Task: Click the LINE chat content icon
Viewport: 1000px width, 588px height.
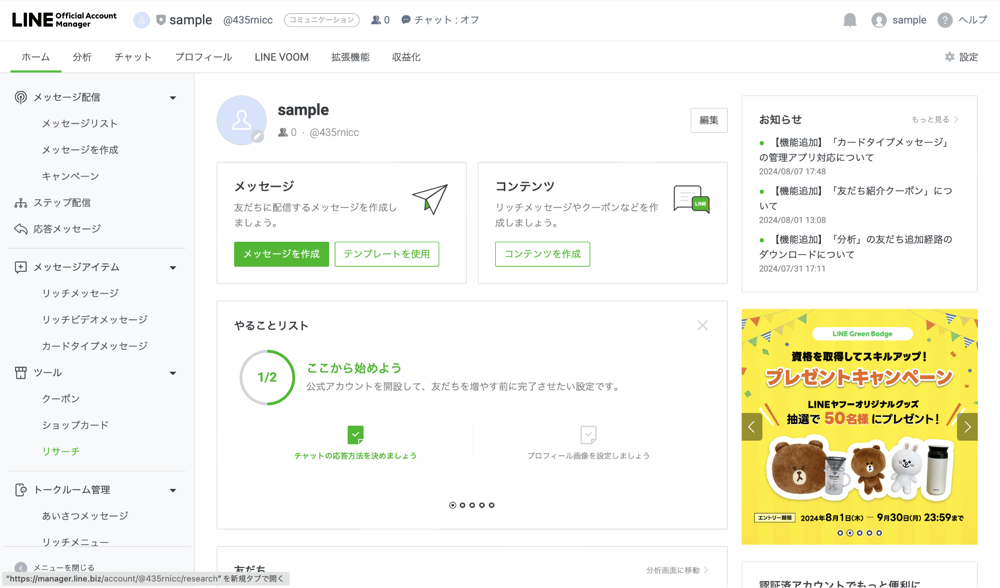Action: coord(691,199)
